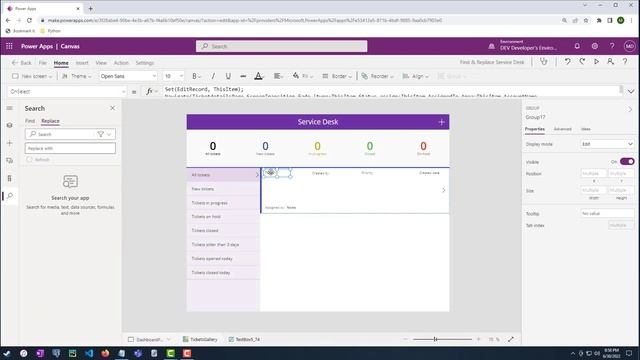Open the Open Sans font dropdown

(128, 76)
